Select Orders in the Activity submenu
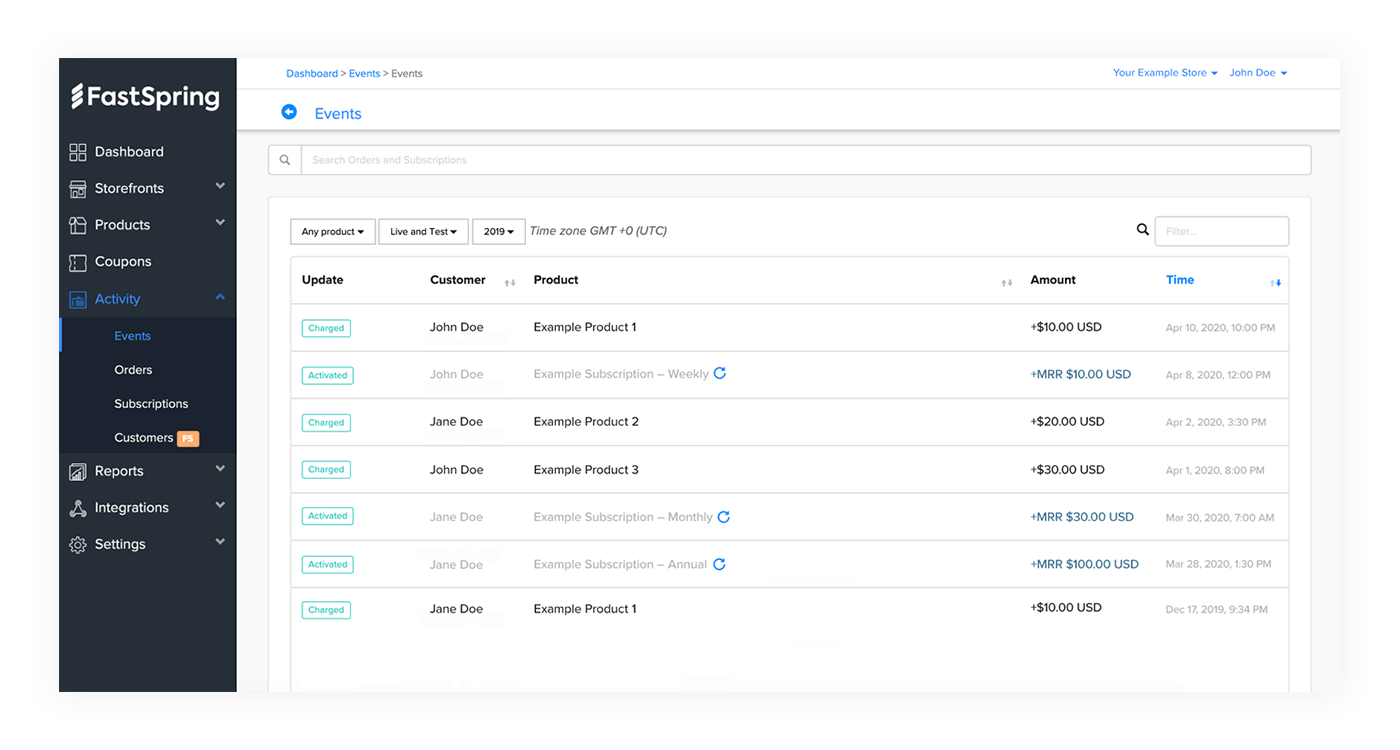Screen dimensions: 1400x750 (x=133, y=370)
